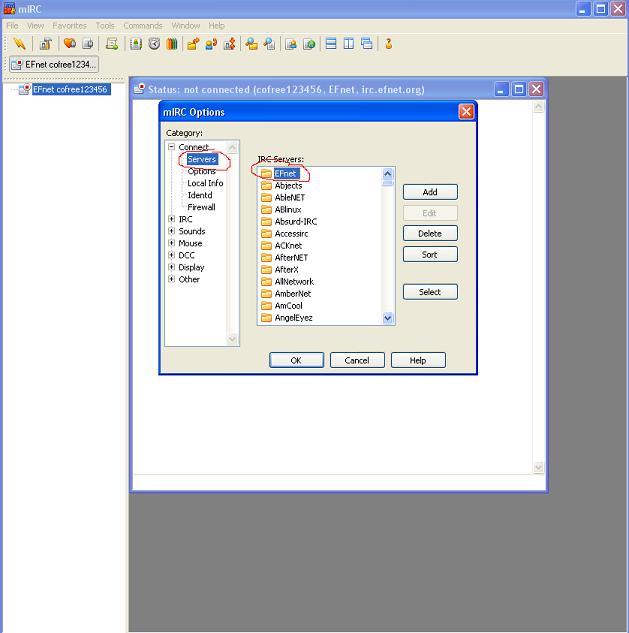Open the Address Book toolbar icon
629x633 pixels.
(x=136, y=44)
